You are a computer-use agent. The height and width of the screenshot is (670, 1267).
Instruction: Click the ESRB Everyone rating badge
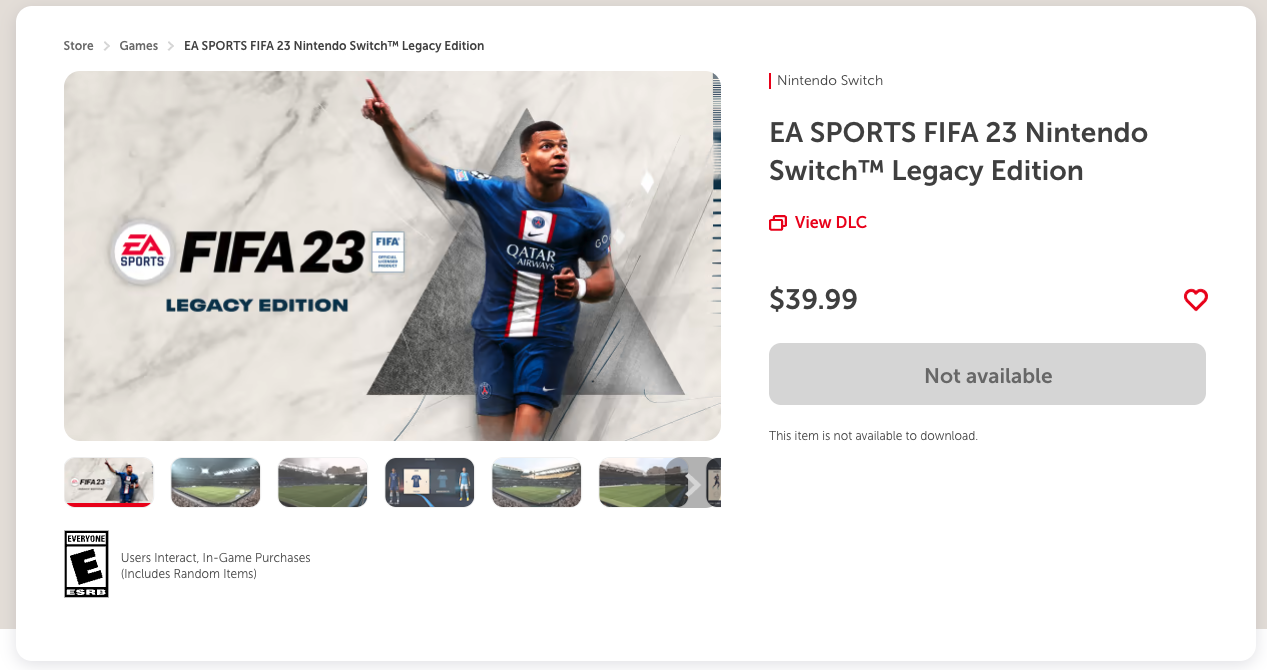[86, 564]
